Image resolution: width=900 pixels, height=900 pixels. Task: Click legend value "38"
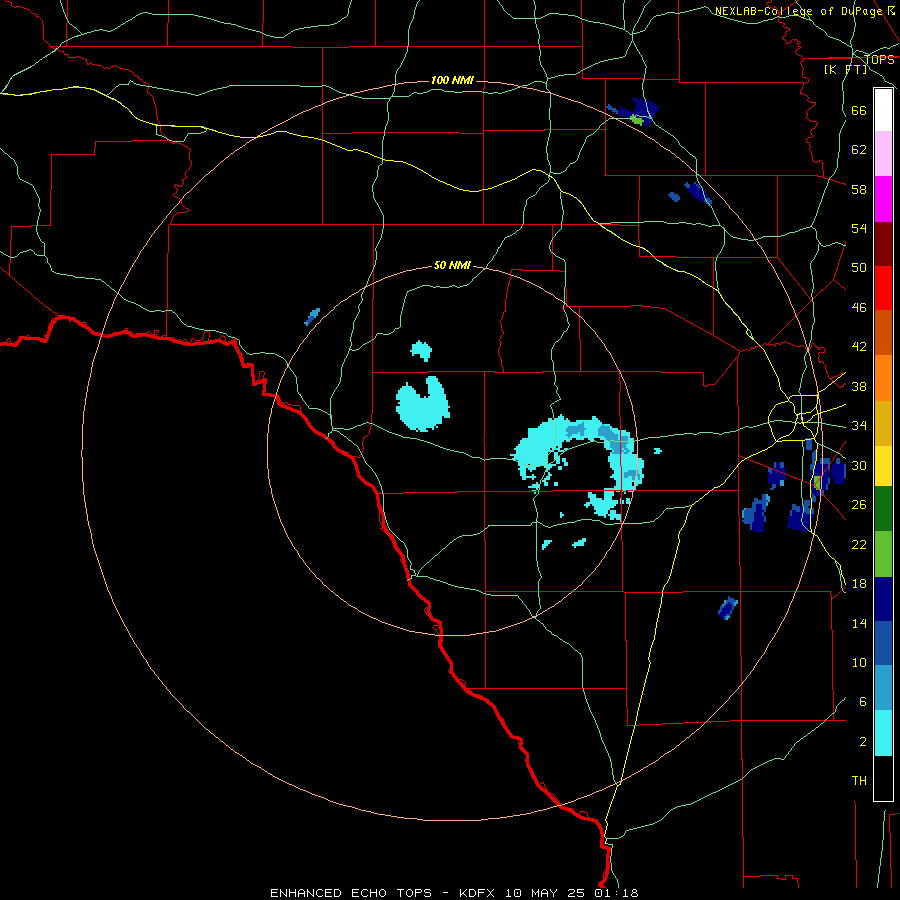point(859,386)
